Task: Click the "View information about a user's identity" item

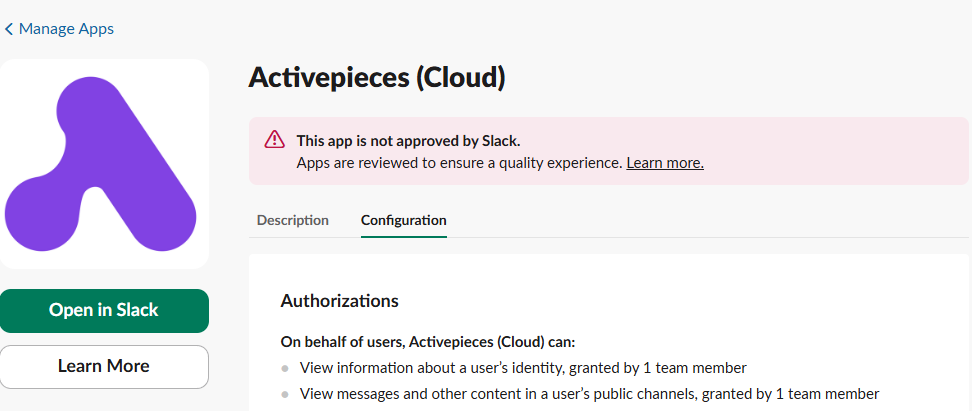Action: pos(523,368)
